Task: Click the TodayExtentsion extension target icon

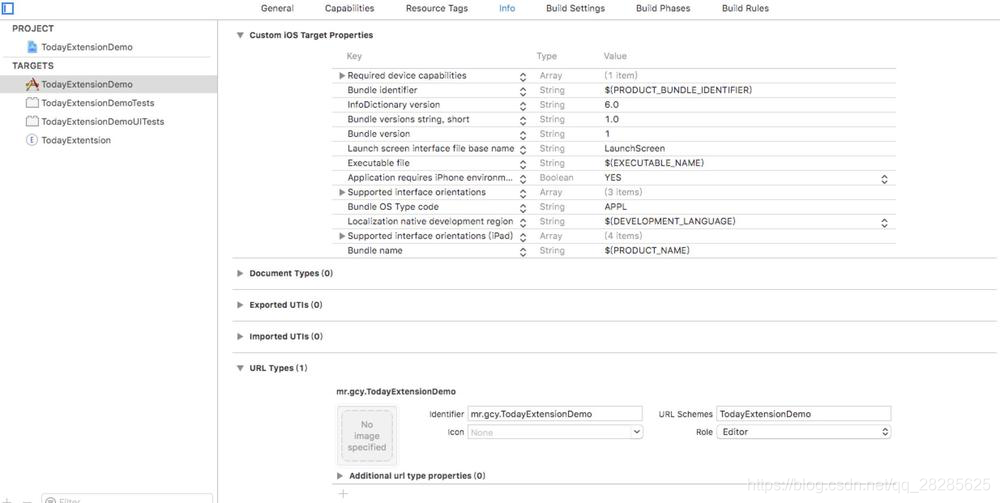Action: (32, 140)
